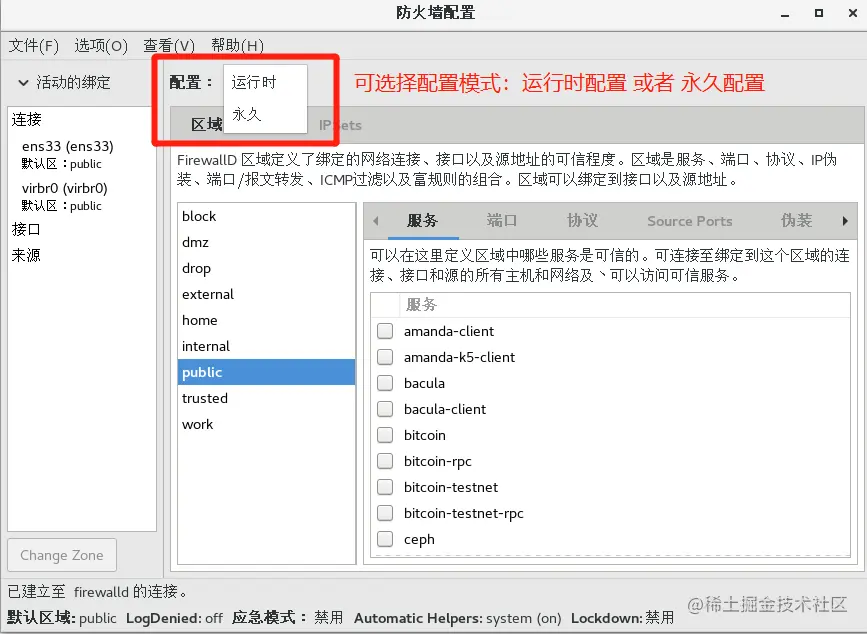Click the LogDenied: off status entry
The height and width of the screenshot is (634, 867).
point(174,618)
